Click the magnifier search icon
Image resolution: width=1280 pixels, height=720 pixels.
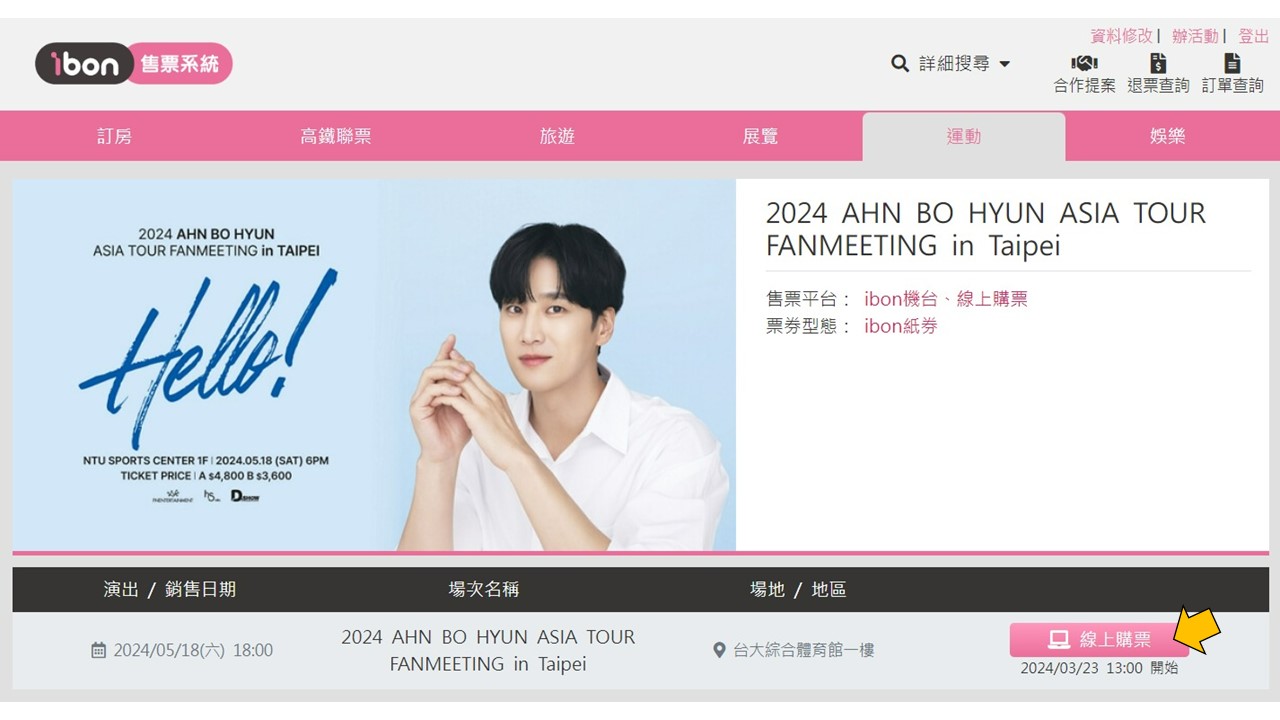pyautogui.click(x=900, y=64)
